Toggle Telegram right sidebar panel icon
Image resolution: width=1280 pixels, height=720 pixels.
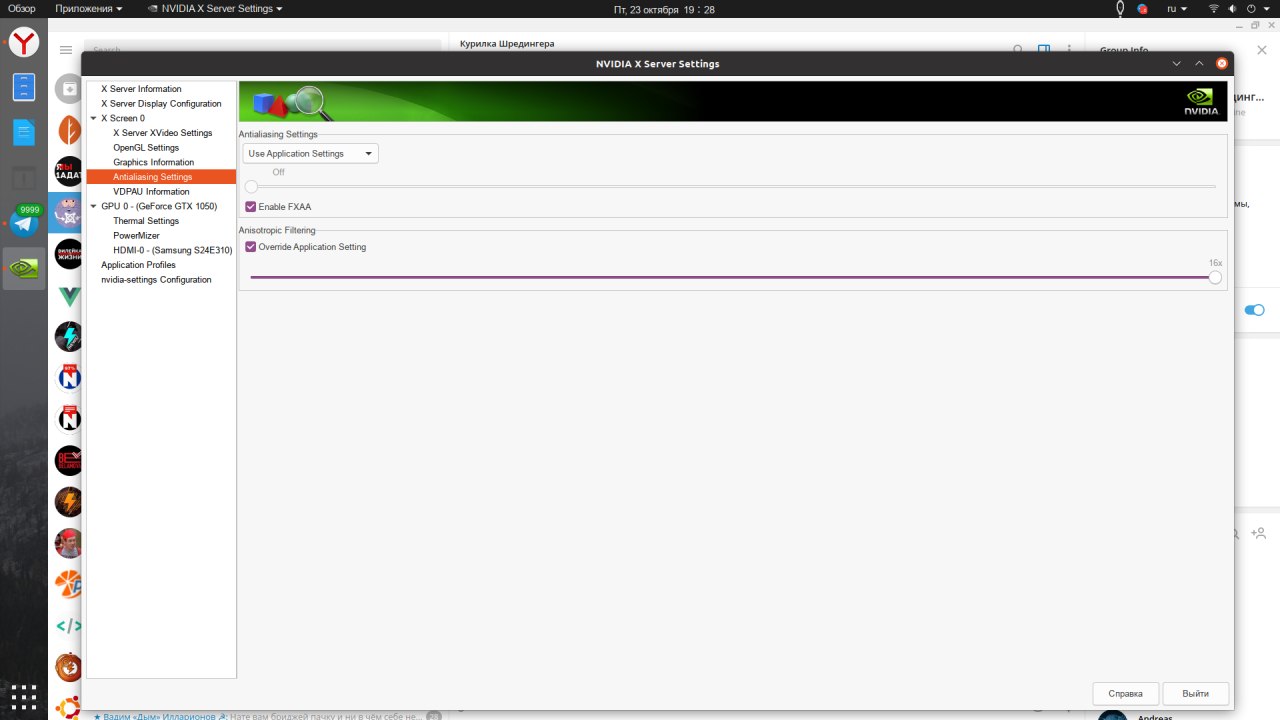click(x=1044, y=48)
